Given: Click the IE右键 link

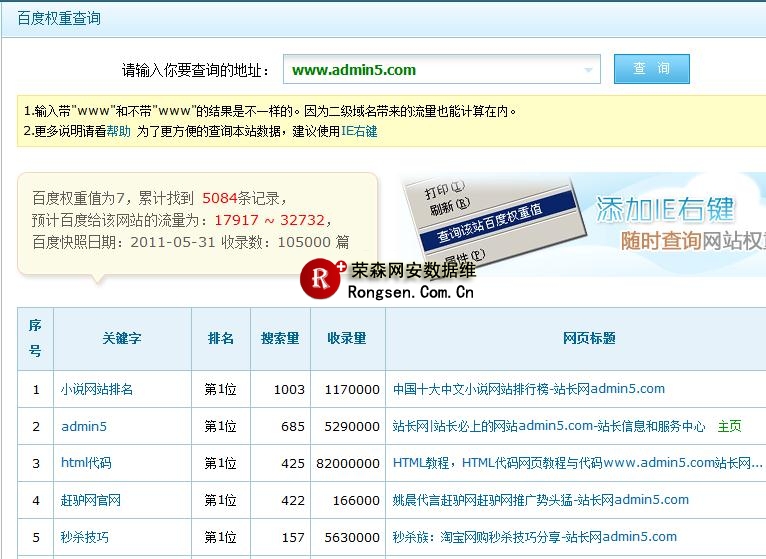Looking at the screenshot, I should point(359,131).
